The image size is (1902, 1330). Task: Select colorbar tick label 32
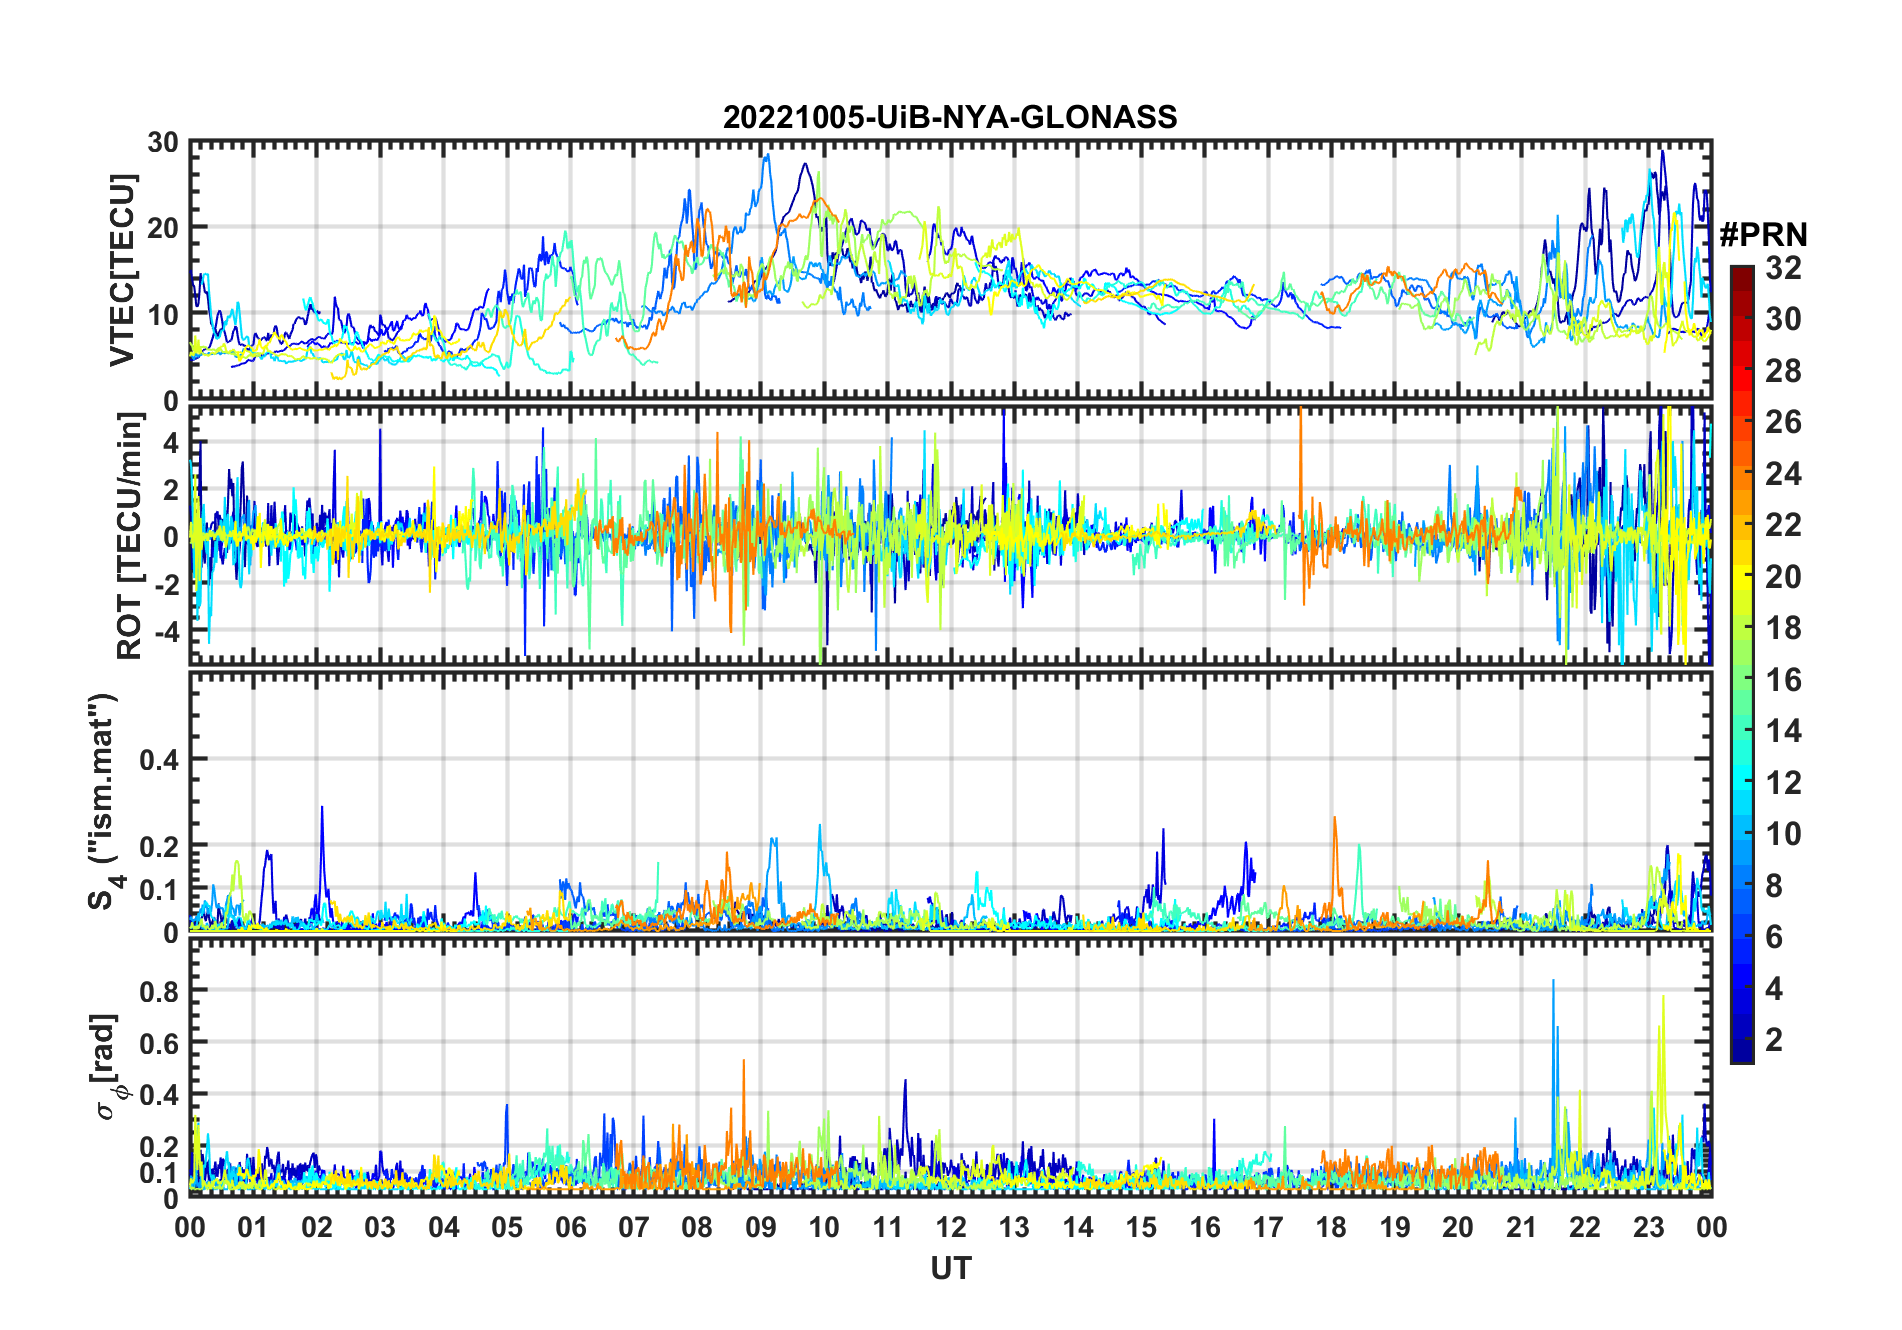point(1783,268)
